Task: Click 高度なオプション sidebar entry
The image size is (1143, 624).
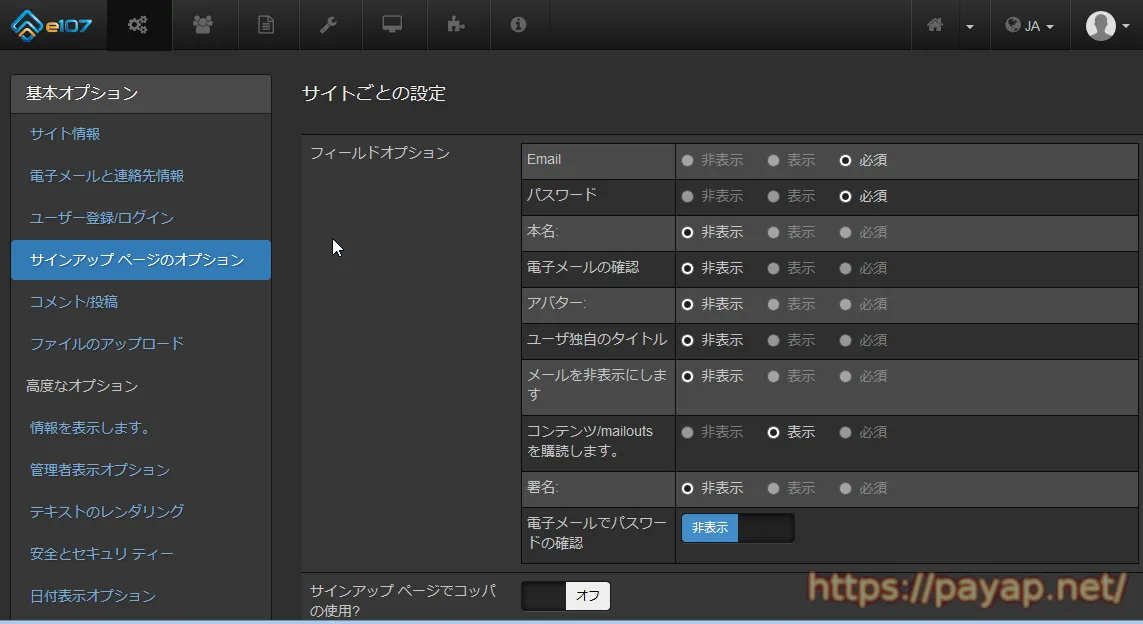Action: click(x=82, y=386)
